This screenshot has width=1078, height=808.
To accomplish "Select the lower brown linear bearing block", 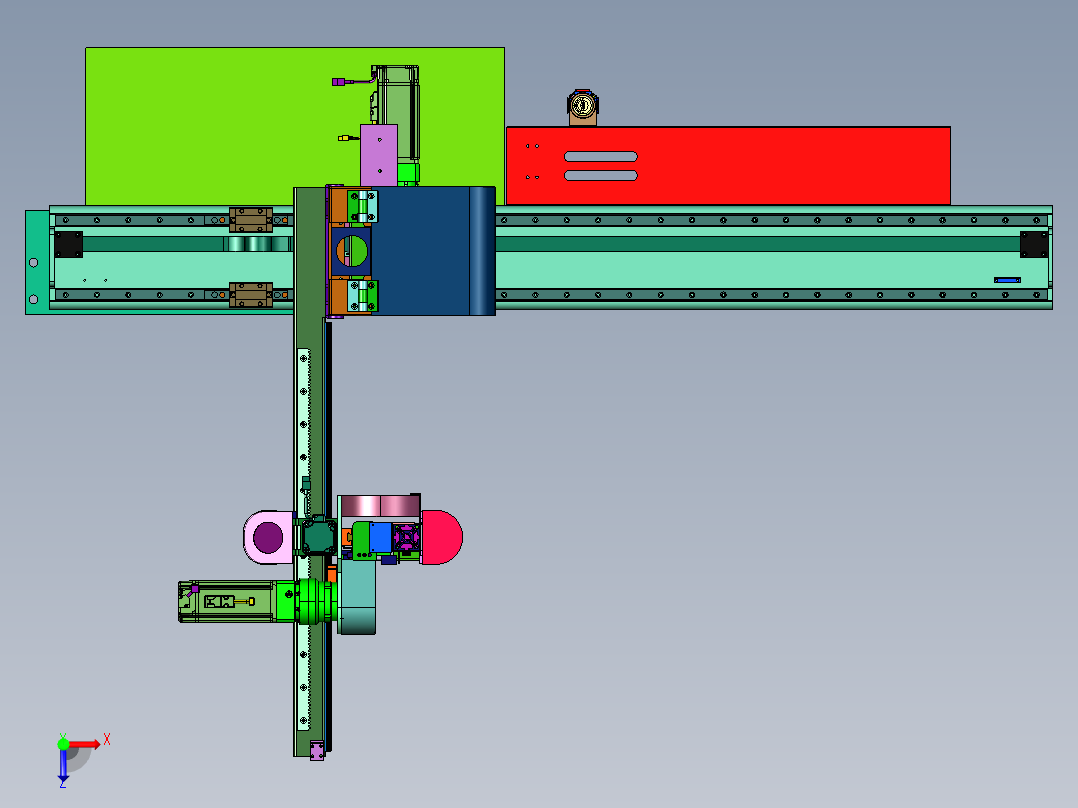I will 250,294.
